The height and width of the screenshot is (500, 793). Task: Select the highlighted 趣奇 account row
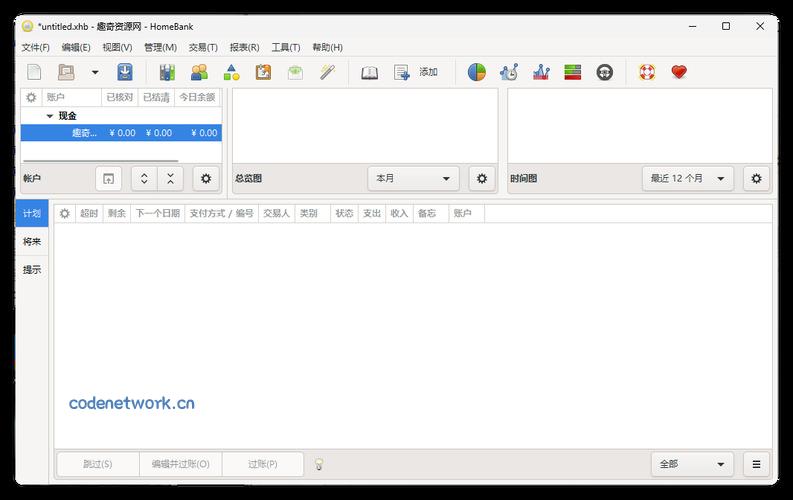click(121, 132)
